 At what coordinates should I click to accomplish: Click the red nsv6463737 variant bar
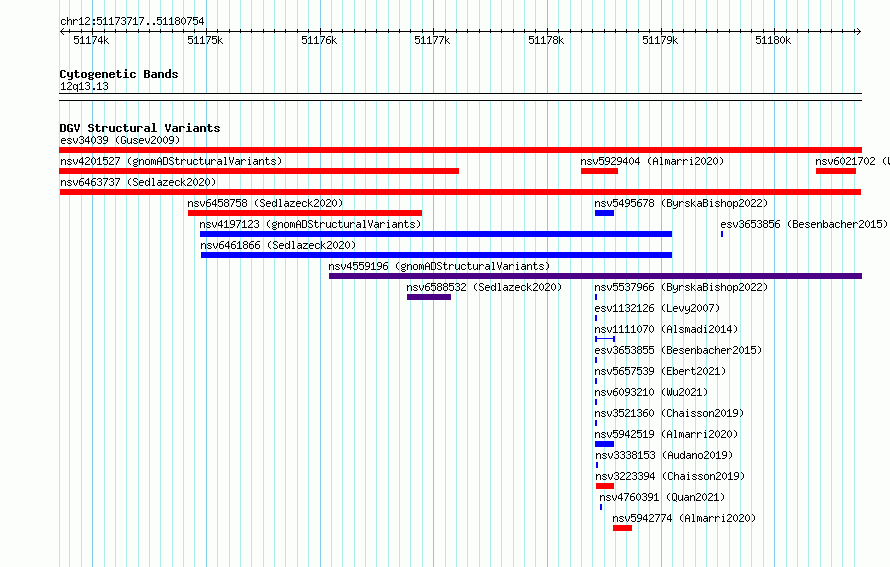[x=460, y=192]
